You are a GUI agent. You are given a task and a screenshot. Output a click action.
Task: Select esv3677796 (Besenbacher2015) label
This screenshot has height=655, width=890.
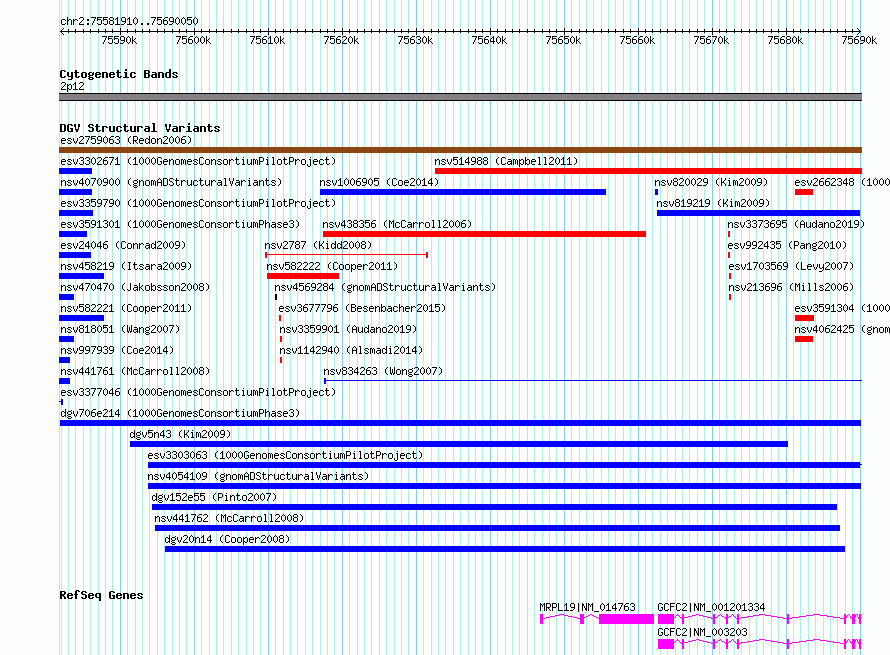[x=362, y=308]
